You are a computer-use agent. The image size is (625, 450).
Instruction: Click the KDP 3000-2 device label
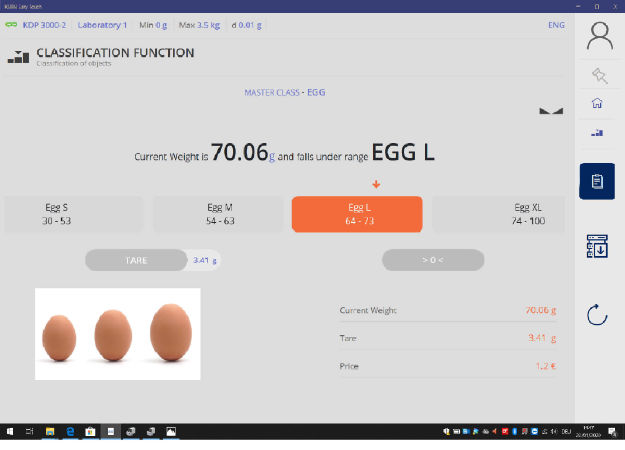coord(46,25)
